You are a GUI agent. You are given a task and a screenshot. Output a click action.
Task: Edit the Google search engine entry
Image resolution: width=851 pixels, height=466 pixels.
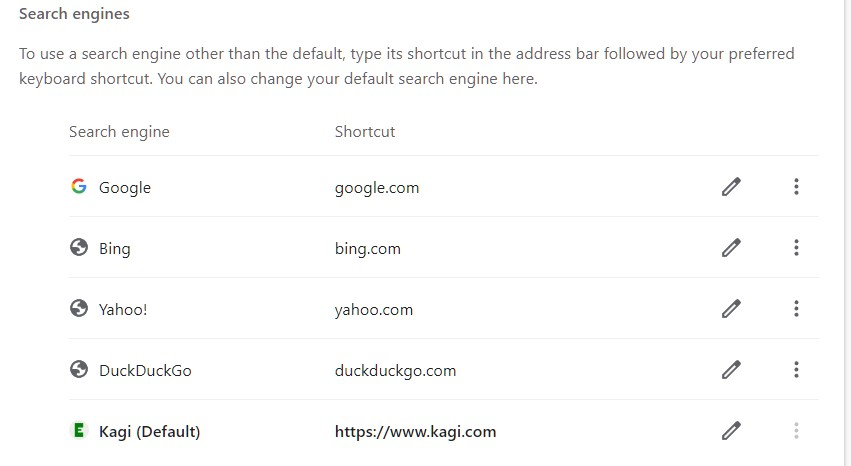click(x=731, y=187)
